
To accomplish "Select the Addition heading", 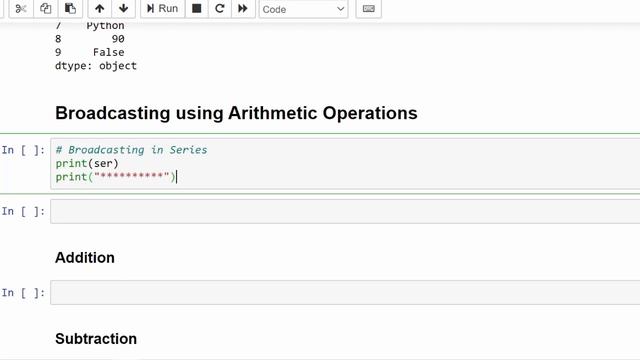I will [85, 258].
